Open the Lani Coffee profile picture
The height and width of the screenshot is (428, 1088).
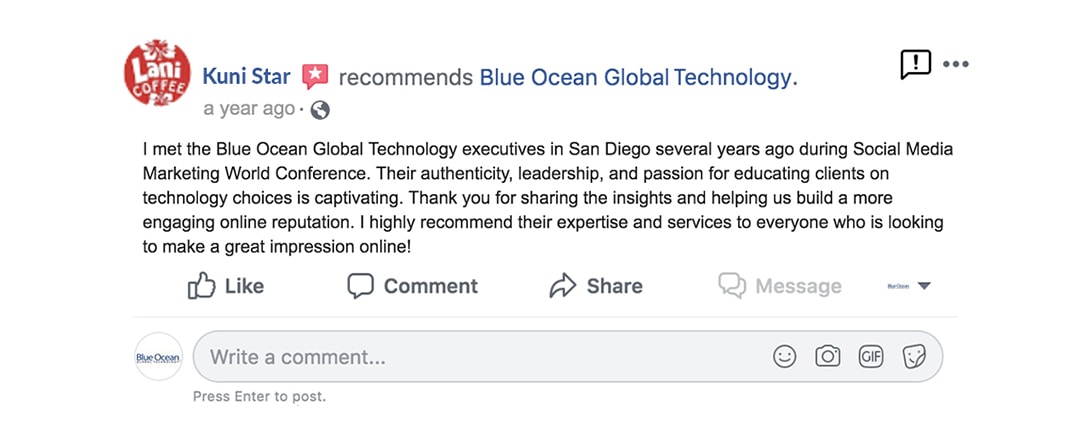158,73
